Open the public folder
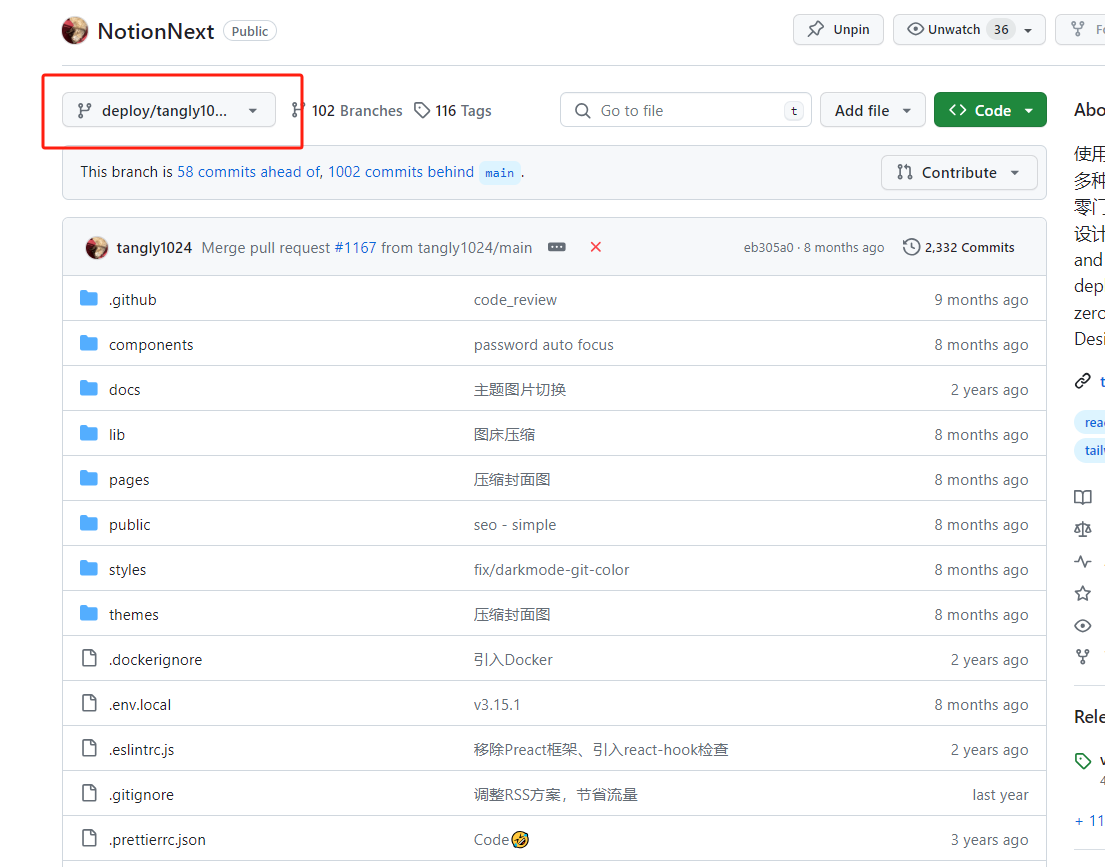The image size is (1105, 867). click(130, 525)
